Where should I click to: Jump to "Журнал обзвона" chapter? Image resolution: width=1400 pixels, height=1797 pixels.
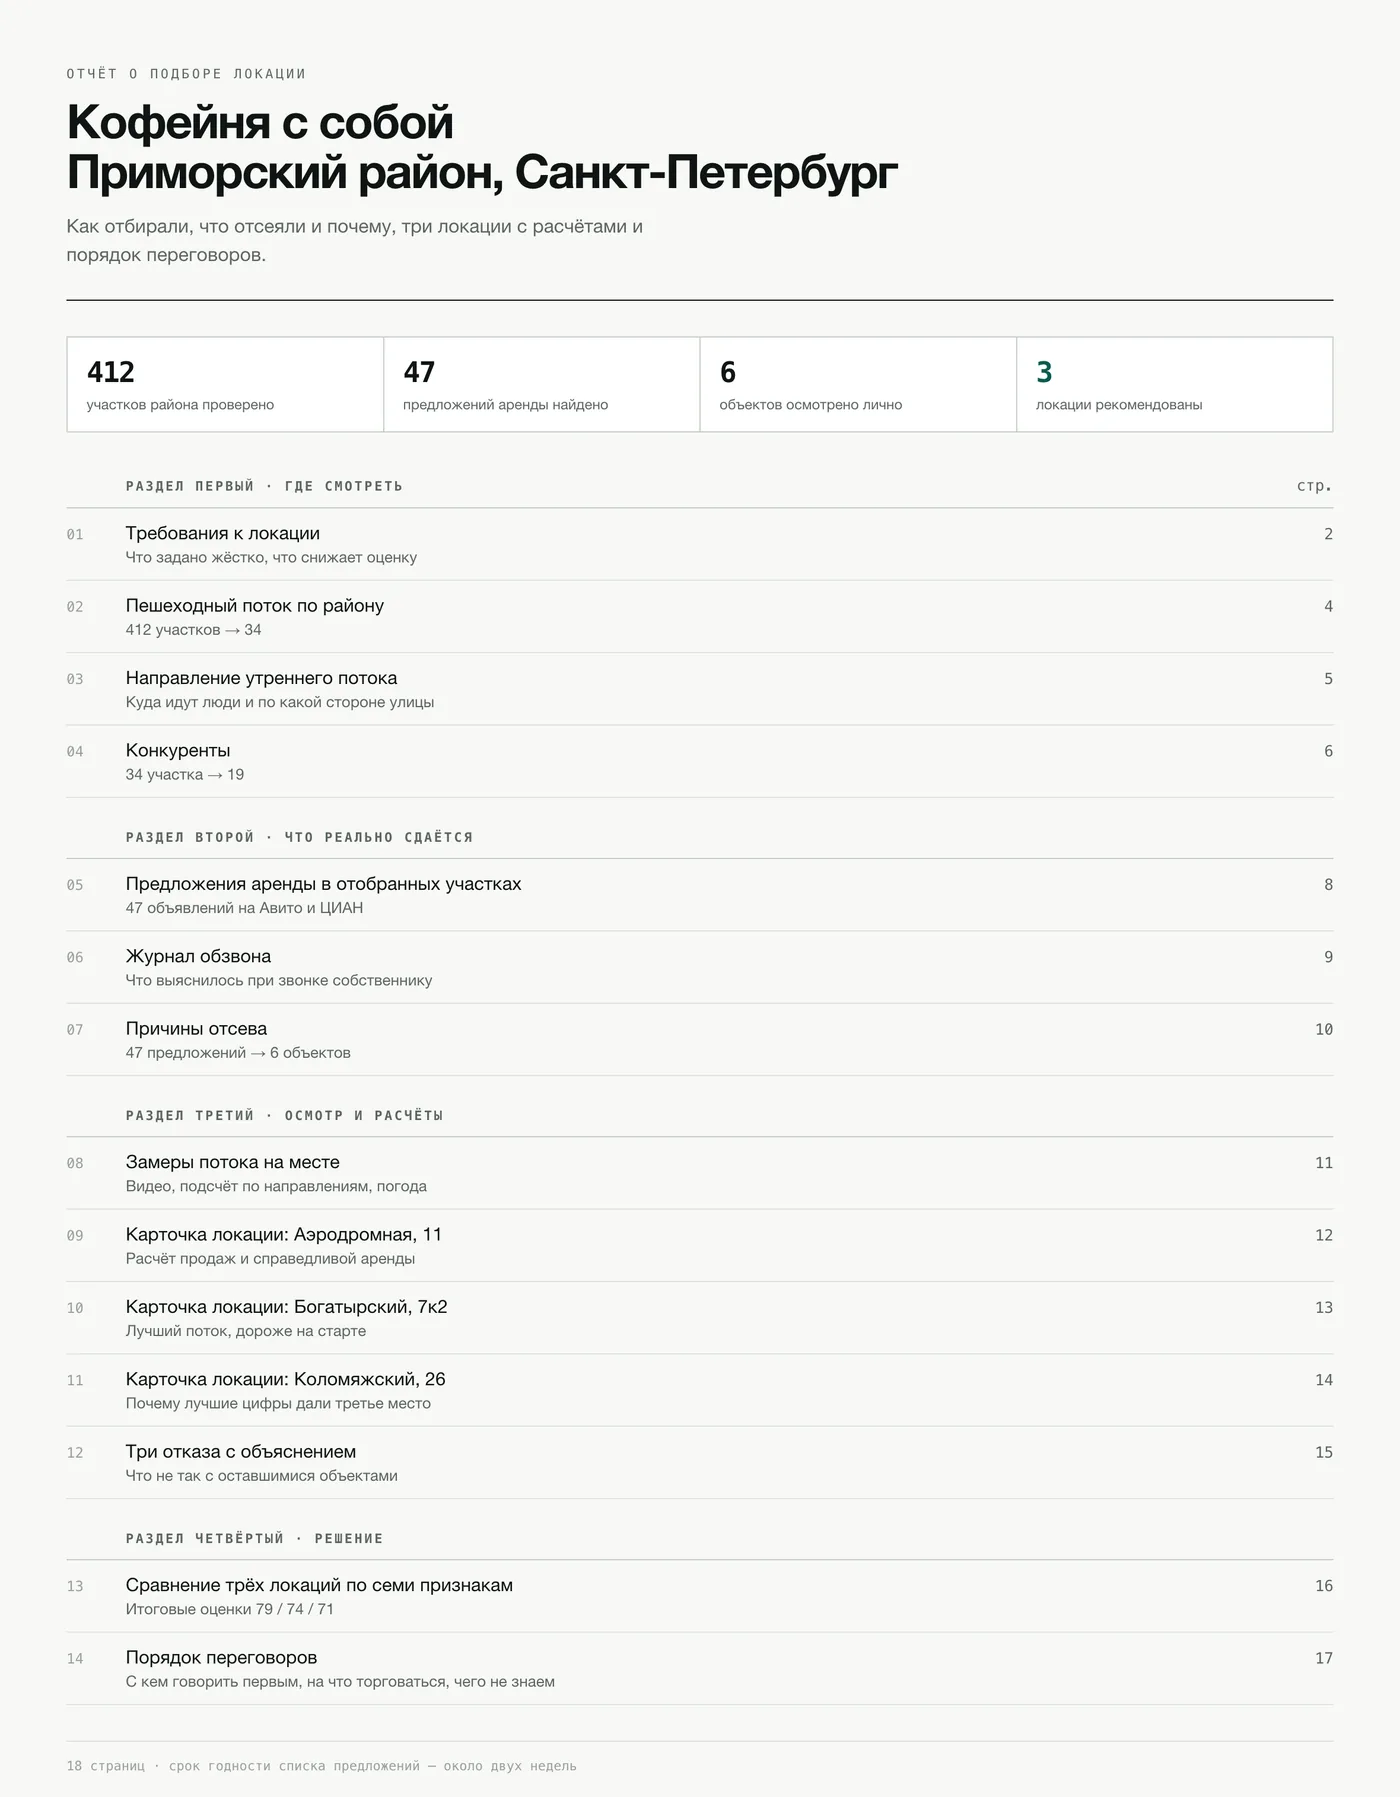(699, 967)
